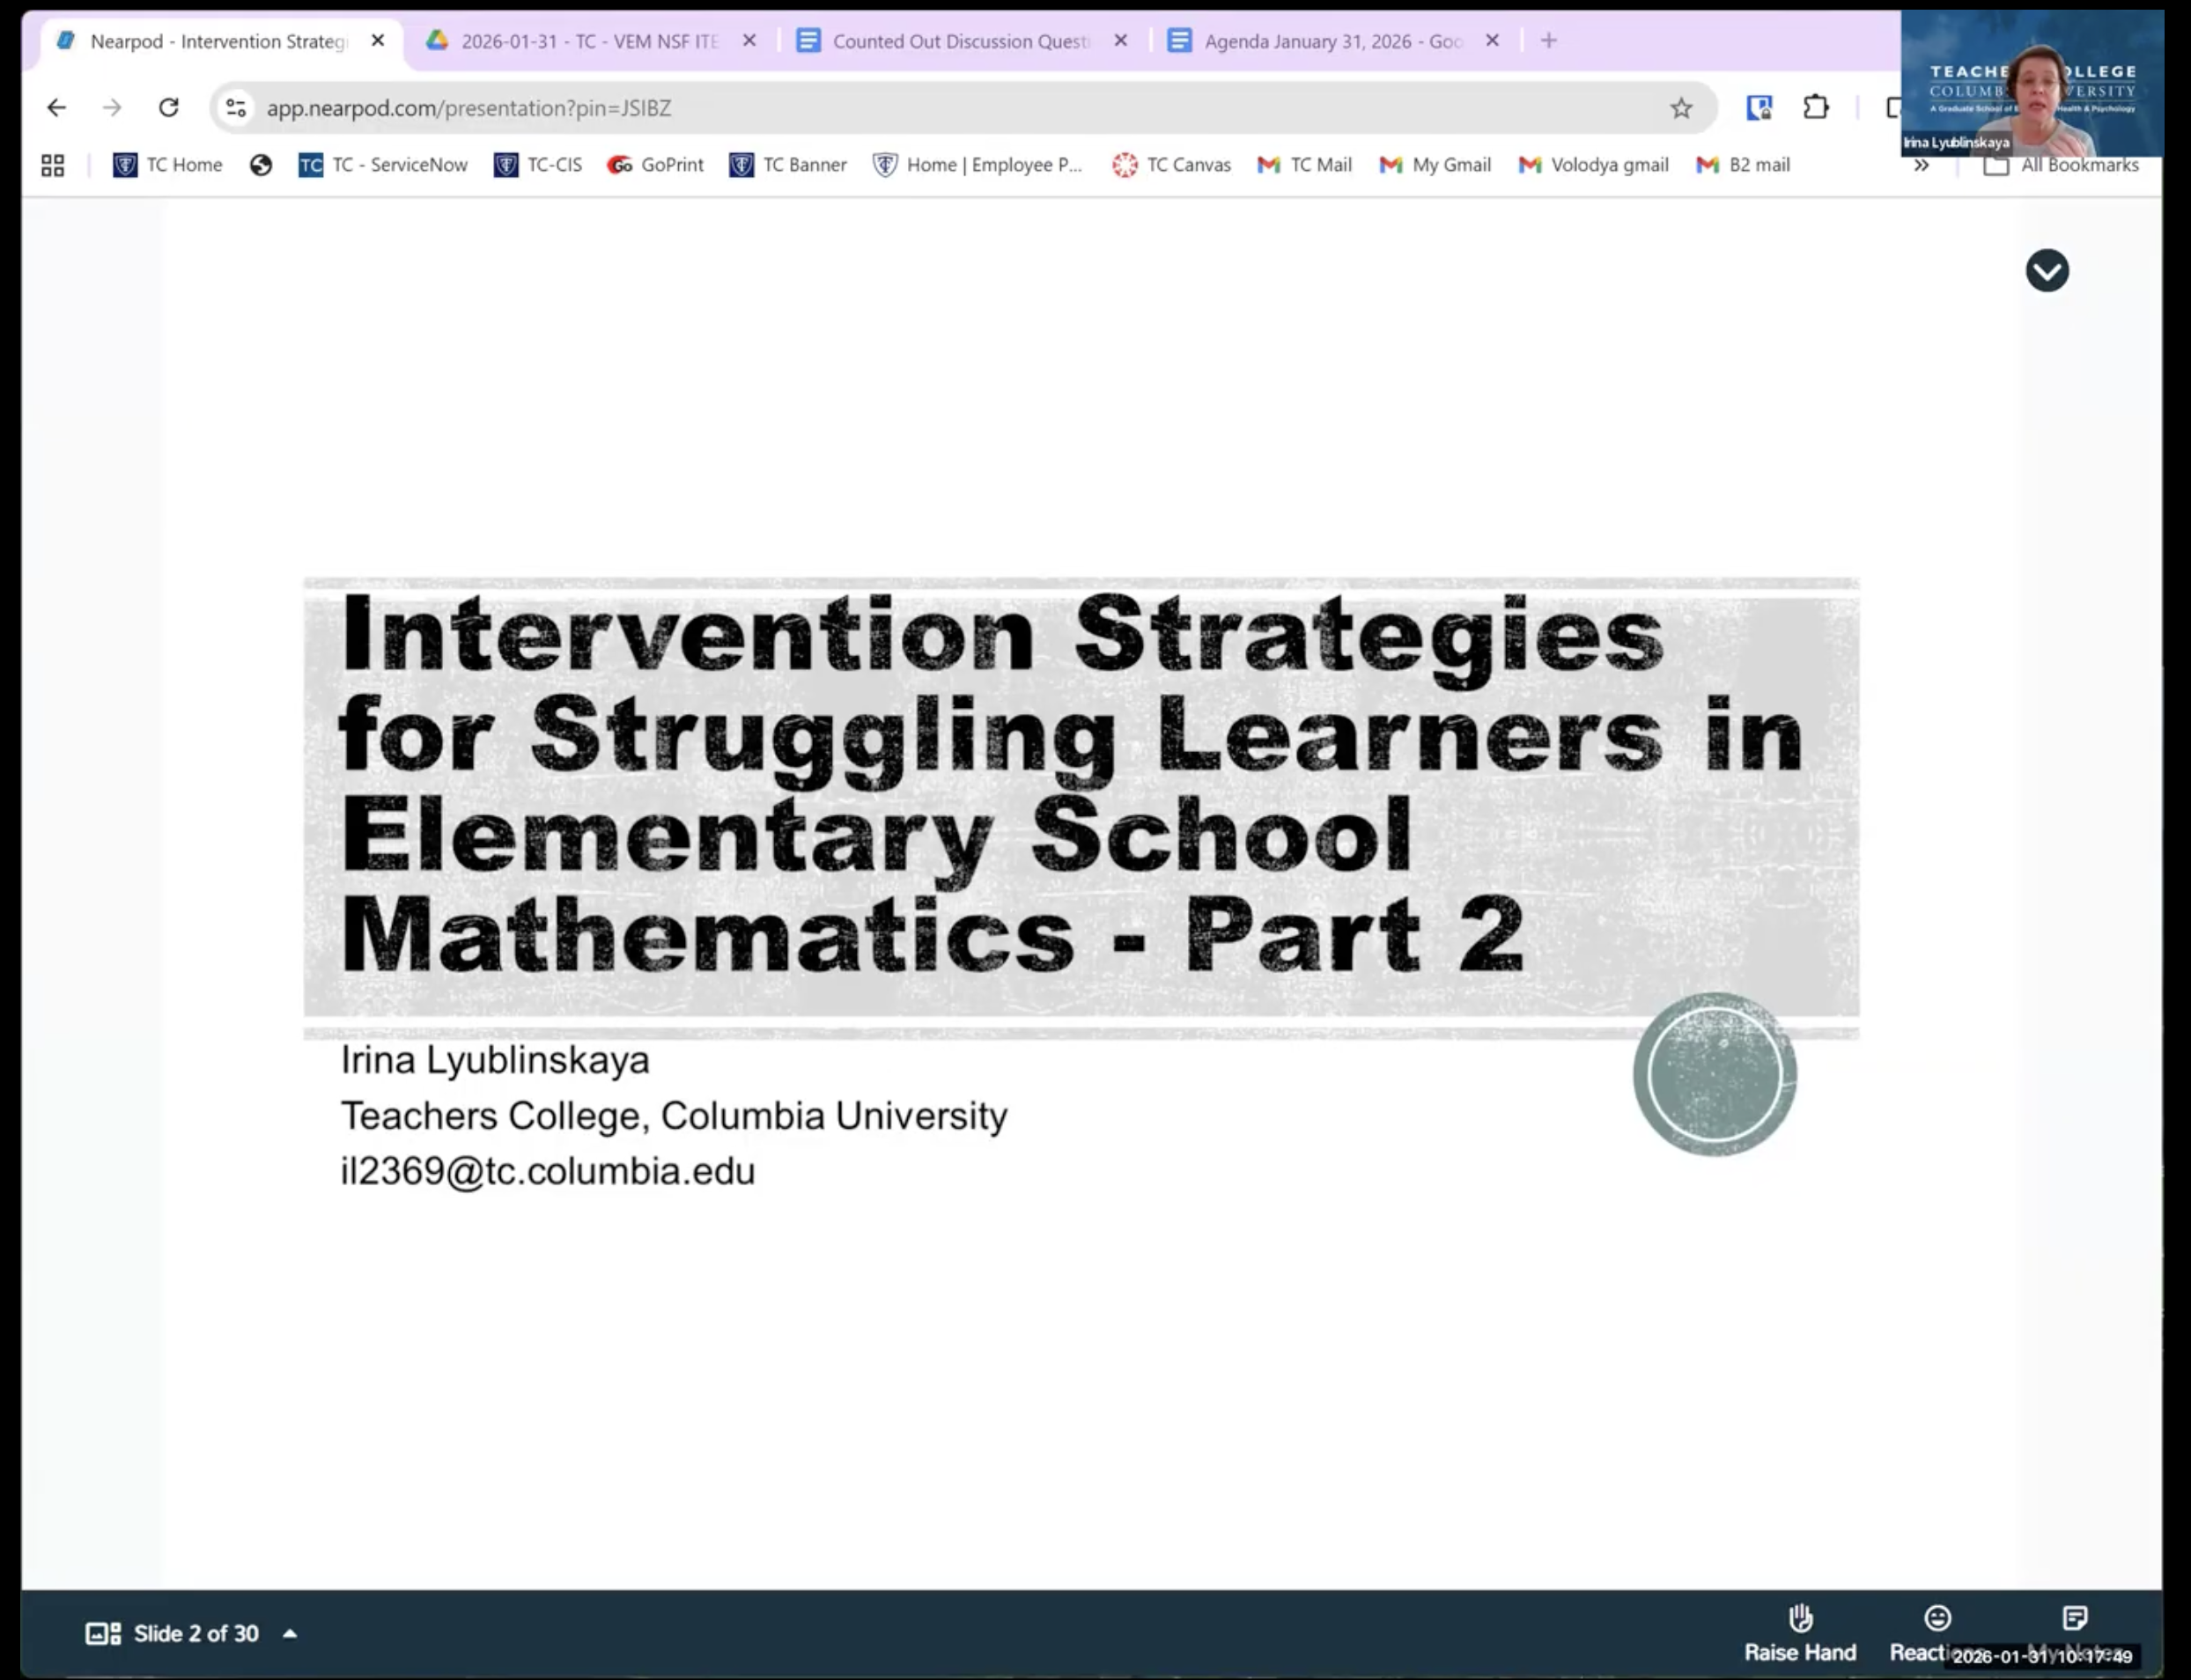The image size is (2191, 1680).
Task: Open the All Bookmarks folder
Action: click(x=2062, y=165)
